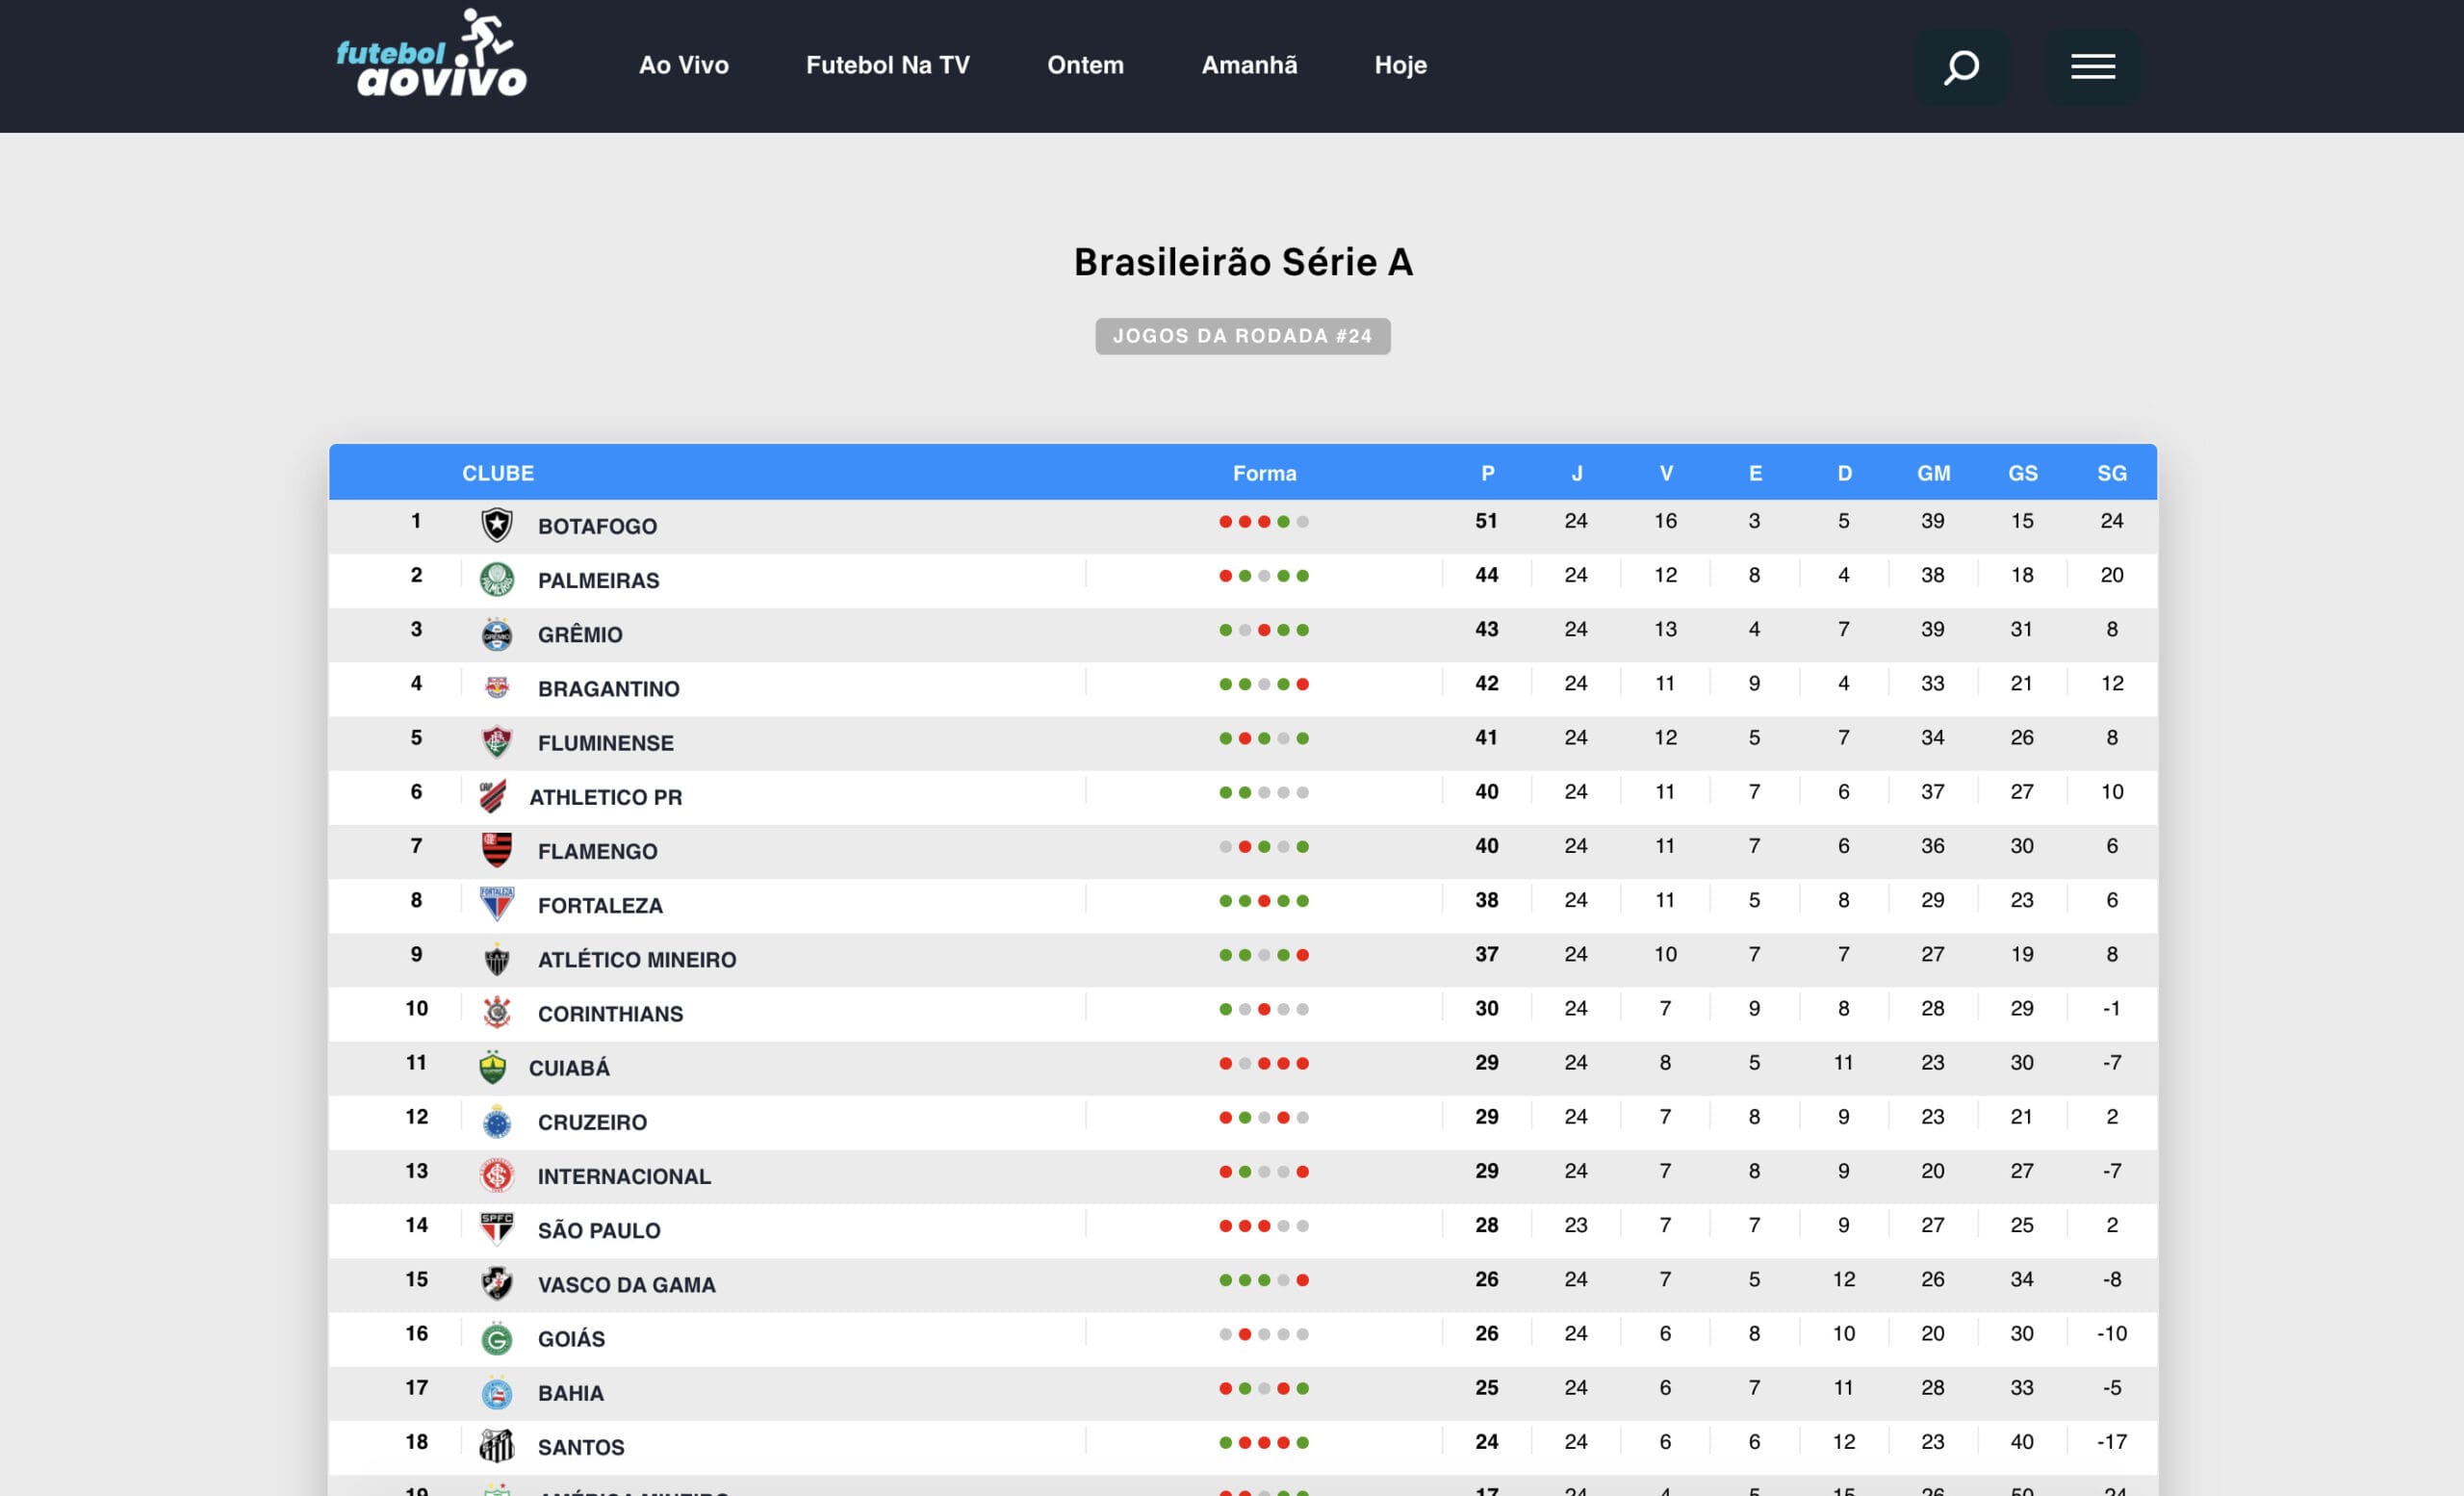Click the Futebol Ao Vivo logo
Screen dimensions: 2464x1496
point(431,55)
